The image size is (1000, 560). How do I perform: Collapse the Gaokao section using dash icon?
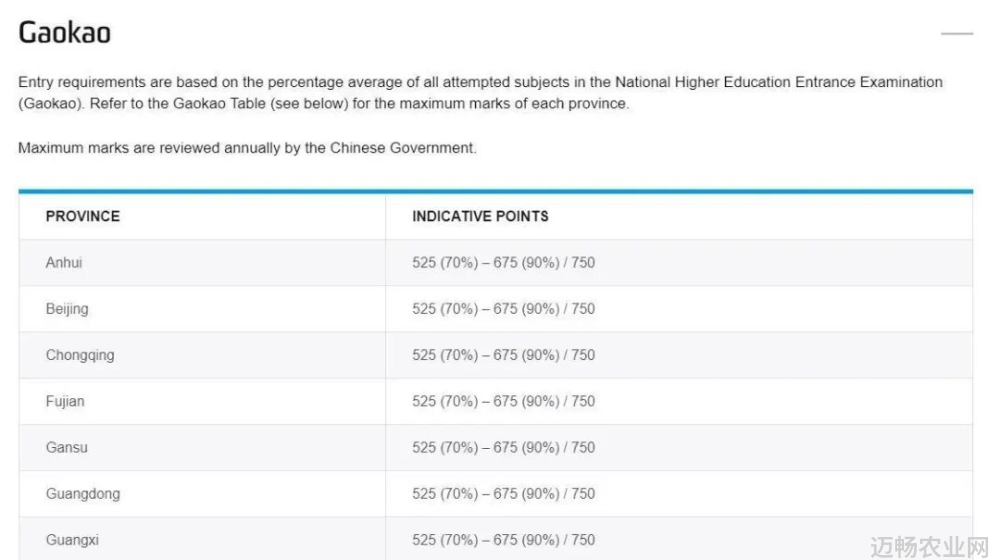(x=957, y=33)
